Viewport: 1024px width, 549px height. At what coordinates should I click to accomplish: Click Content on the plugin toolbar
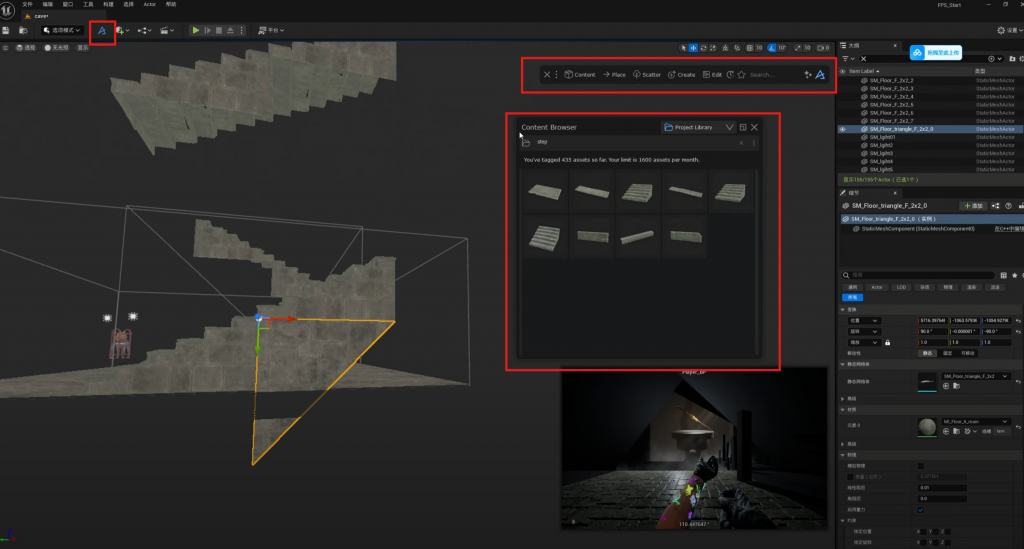(x=580, y=74)
